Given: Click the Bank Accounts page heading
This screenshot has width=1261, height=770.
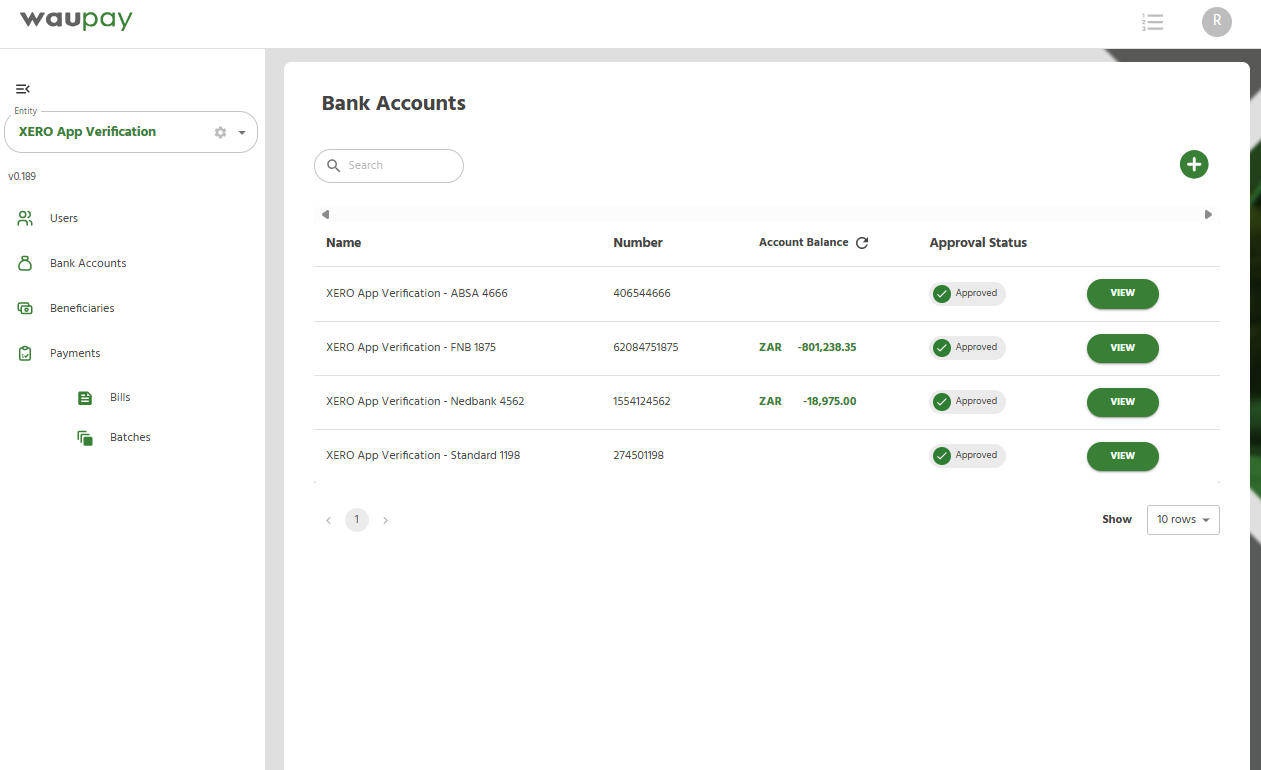Looking at the screenshot, I should (394, 103).
